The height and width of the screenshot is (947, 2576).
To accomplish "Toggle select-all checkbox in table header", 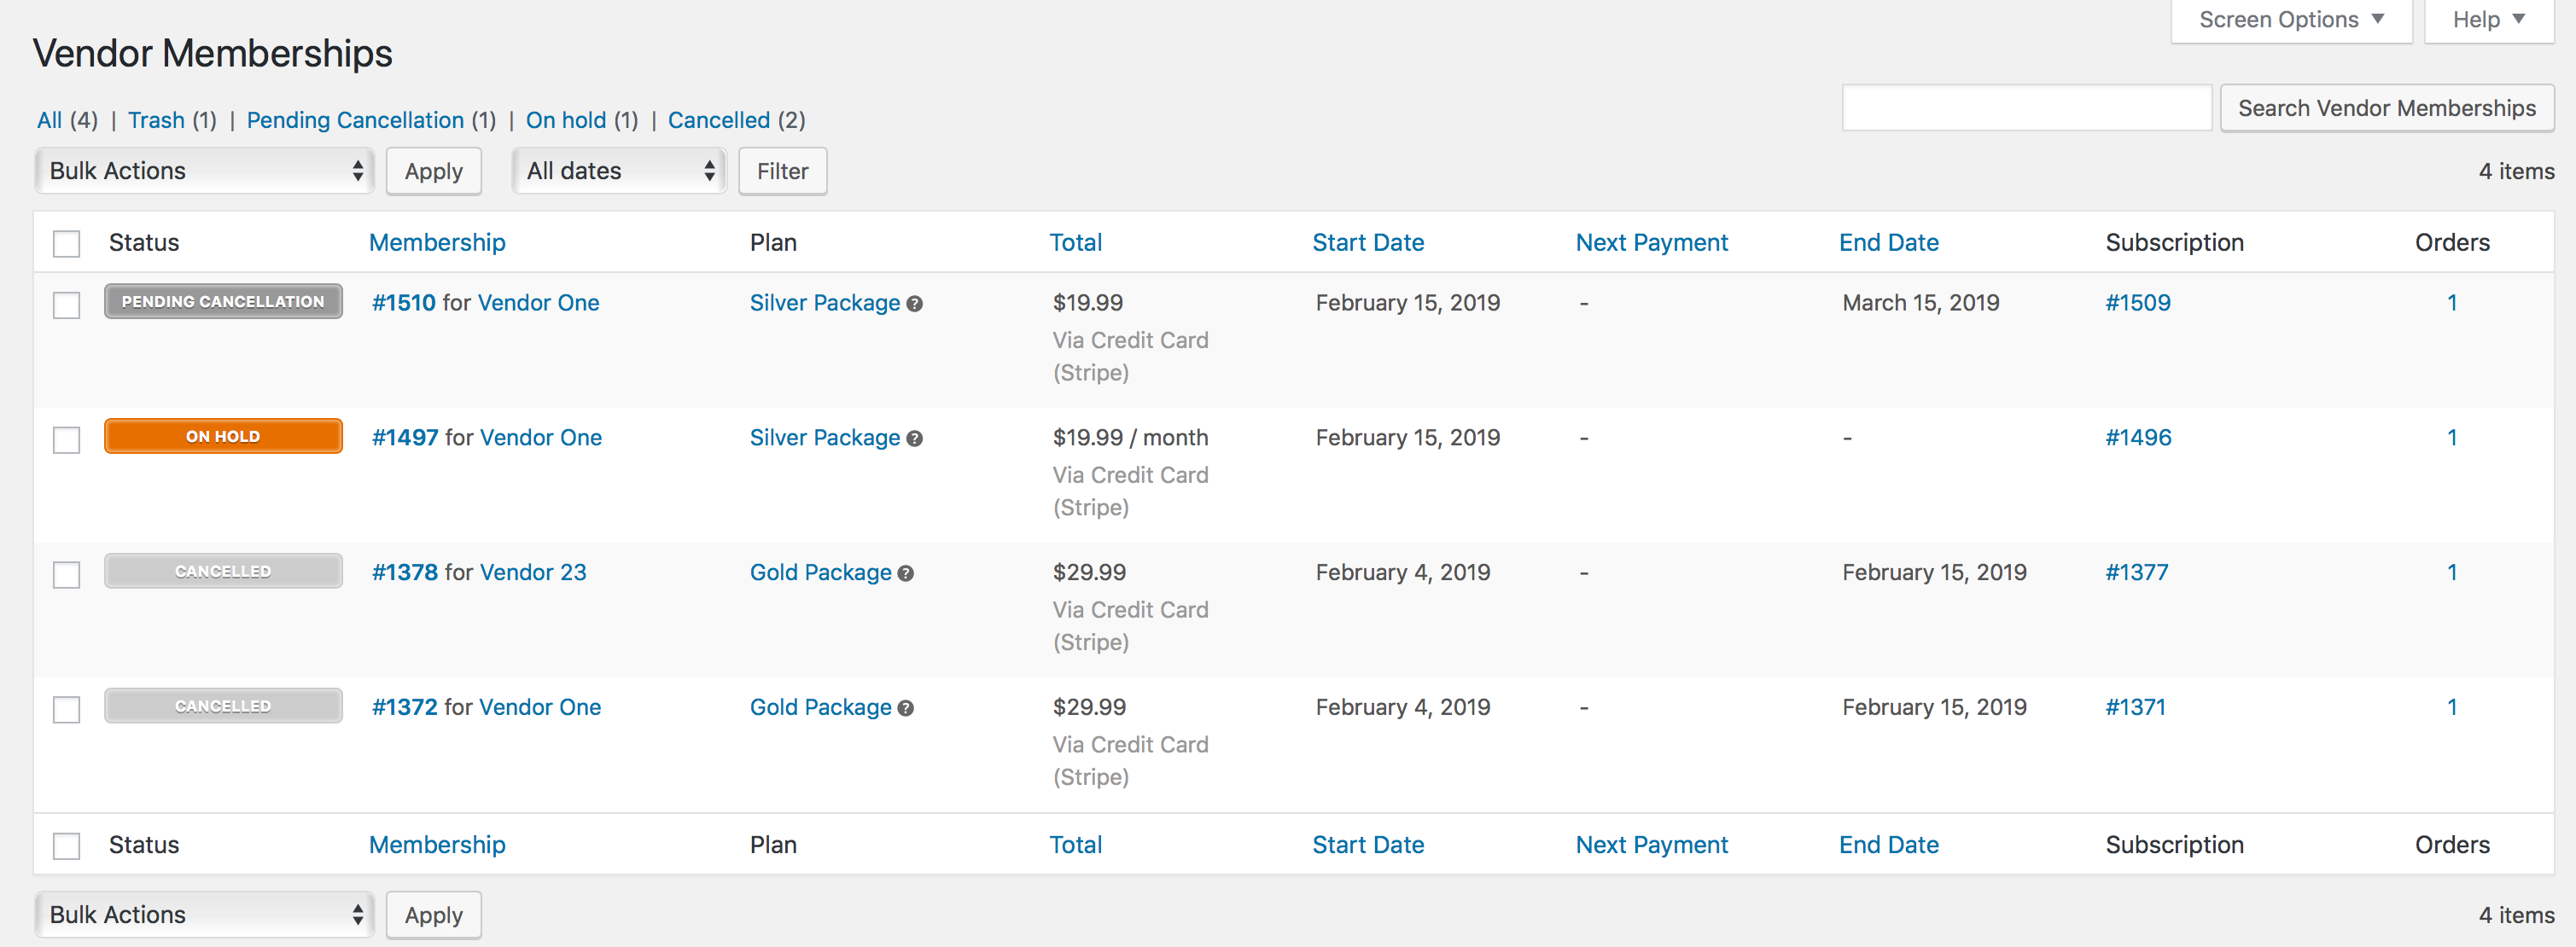I will pos(67,244).
